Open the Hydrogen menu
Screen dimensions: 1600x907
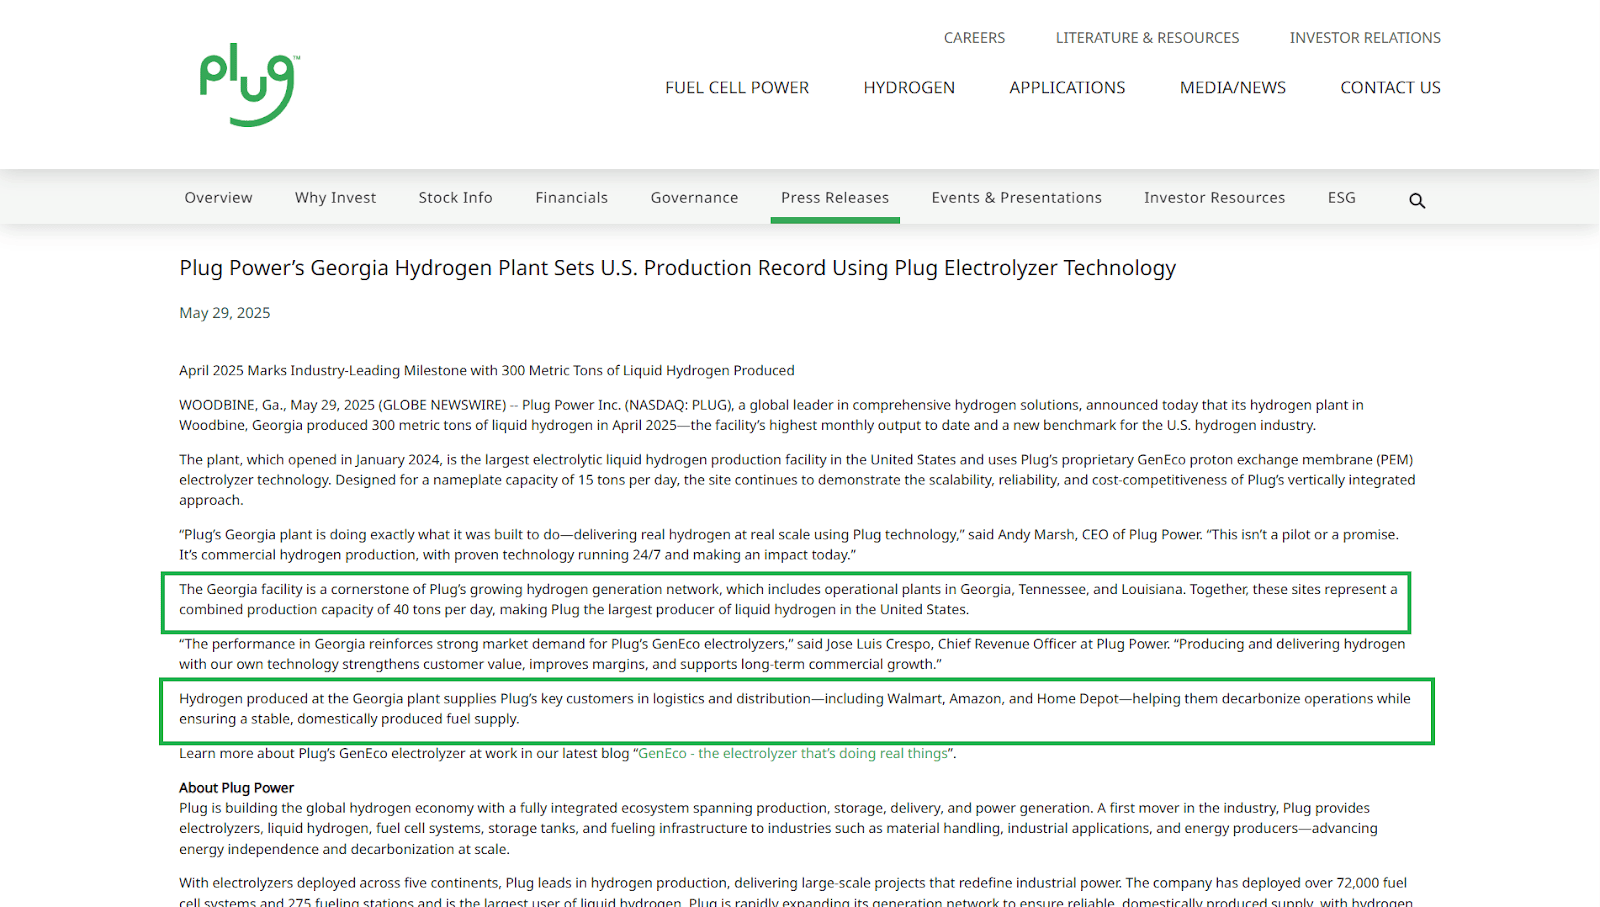(909, 88)
